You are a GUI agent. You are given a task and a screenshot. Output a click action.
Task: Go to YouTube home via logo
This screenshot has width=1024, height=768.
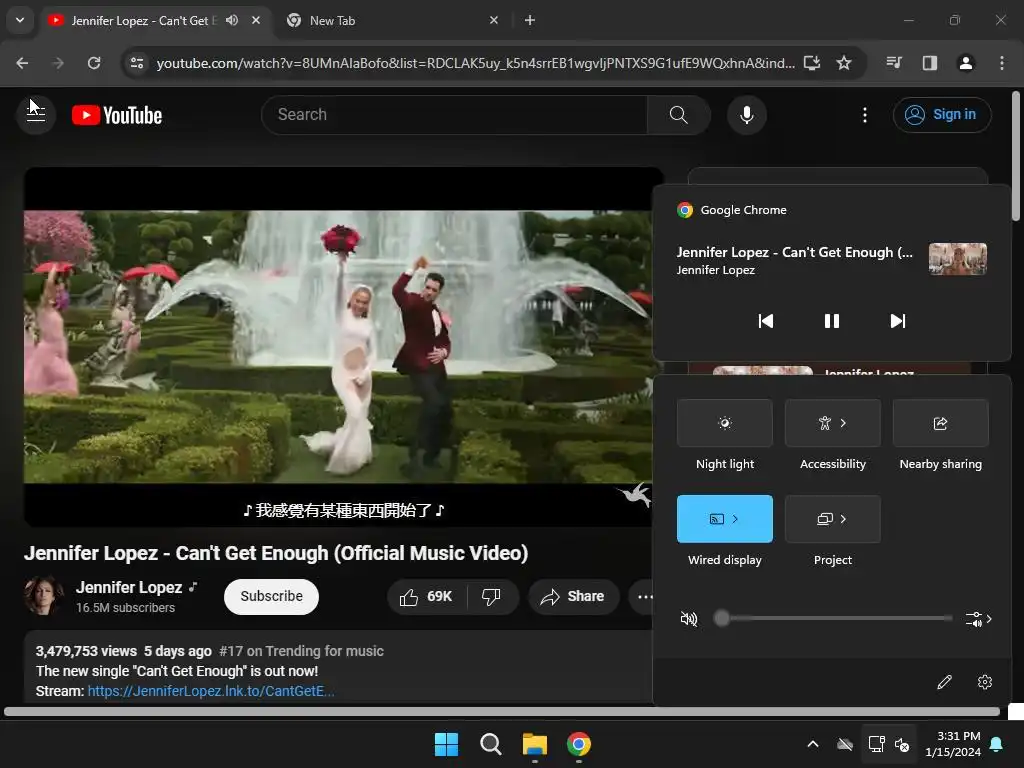click(x=117, y=115)
